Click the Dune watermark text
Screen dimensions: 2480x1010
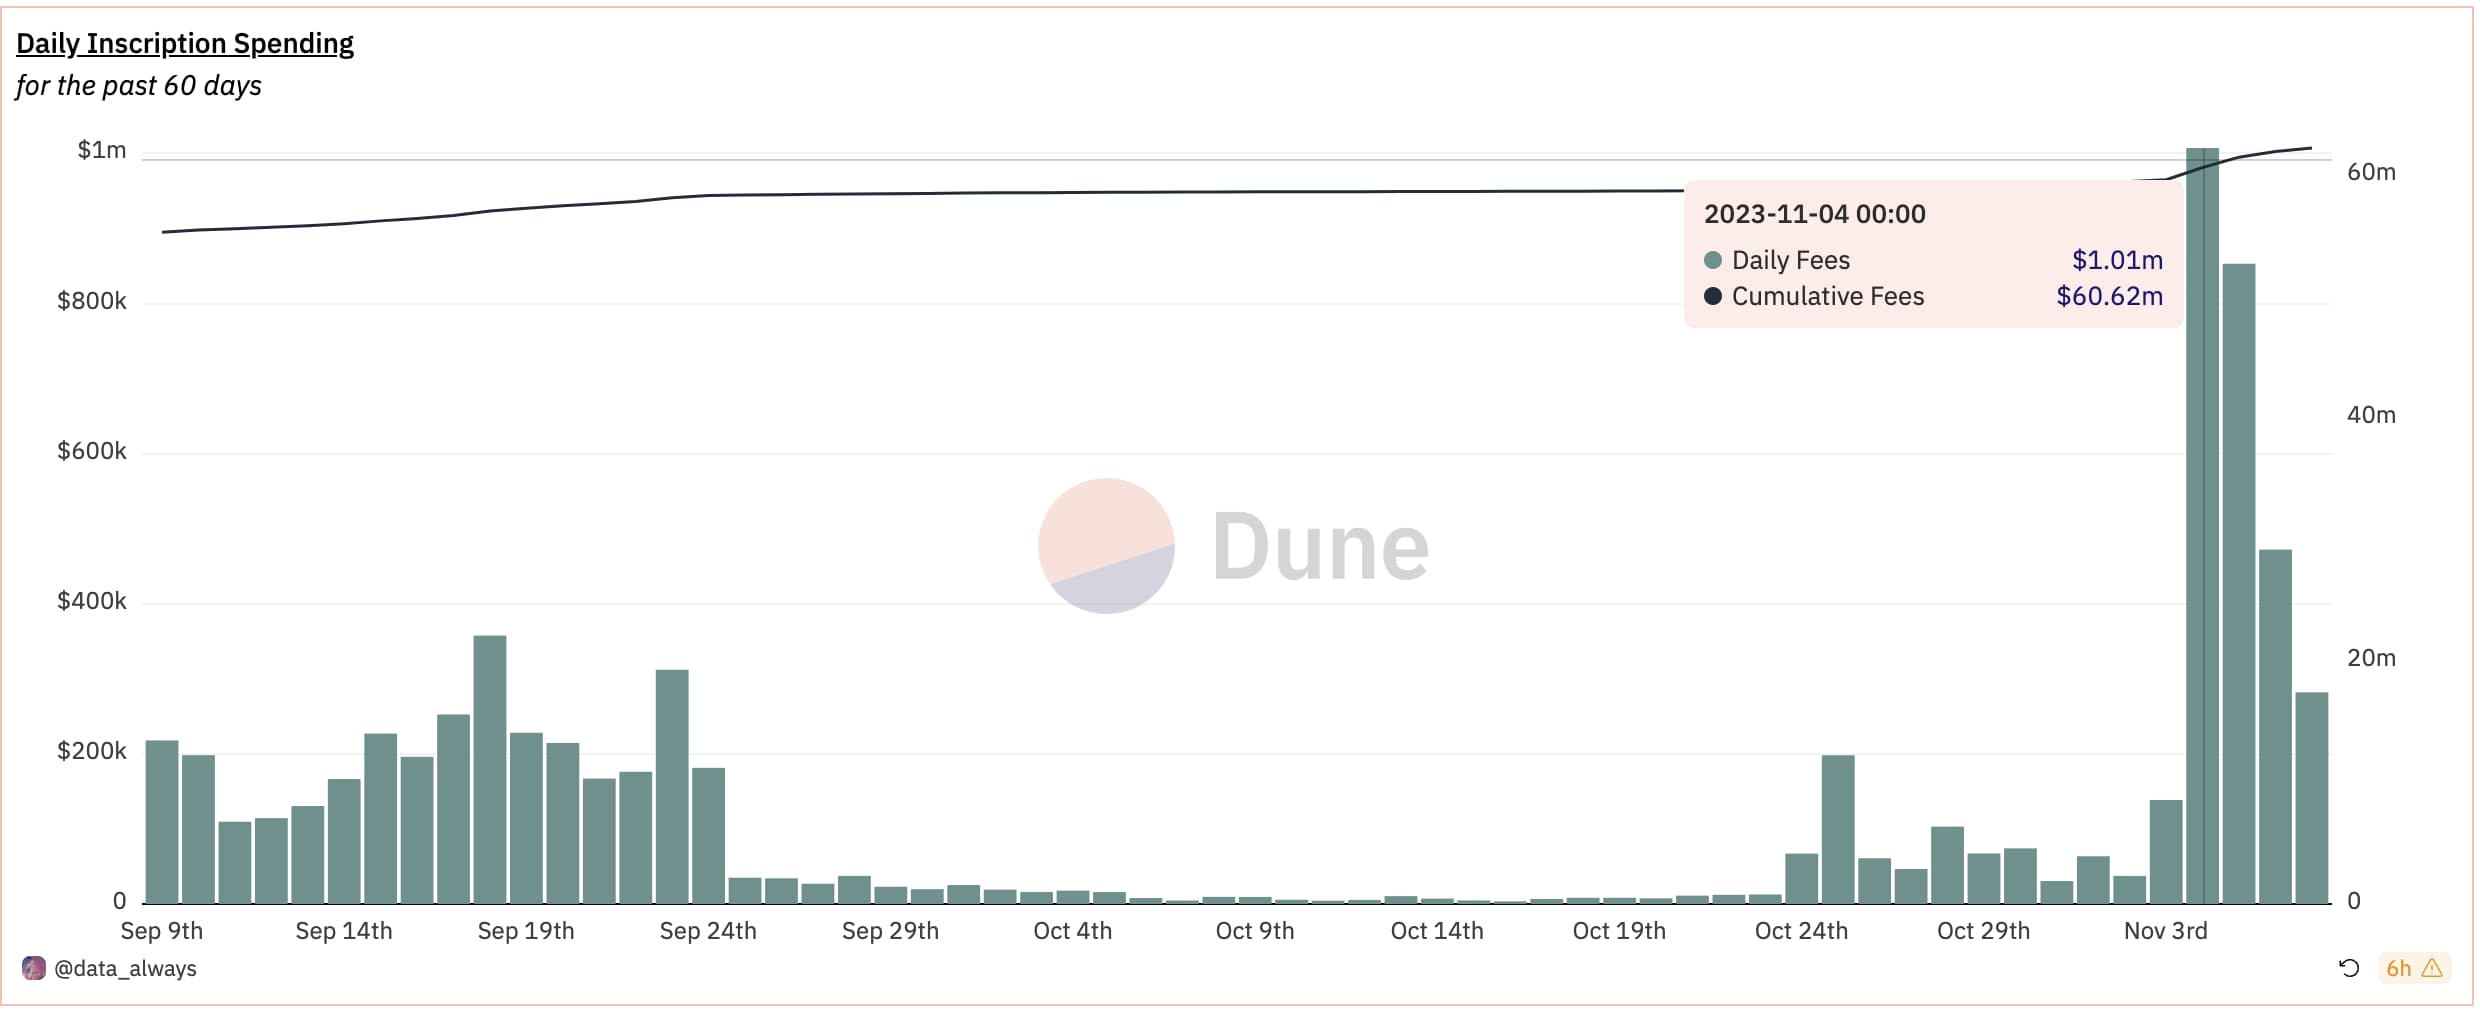(x=1320, y=546)
